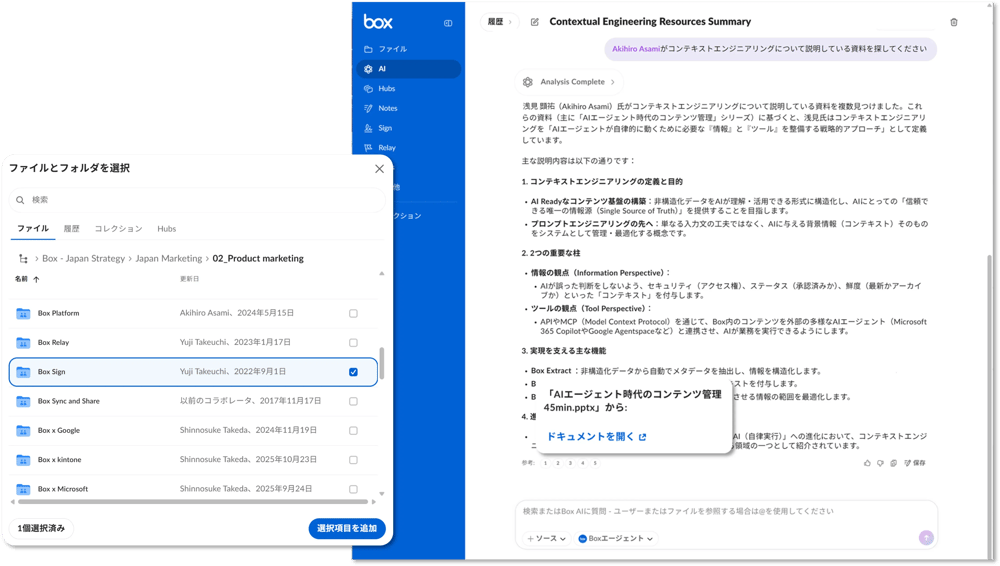The height and width of the screenshot is (566, 1000).
Task: Collapse the blue sidebar panel icon
Action: click(448, 23)
